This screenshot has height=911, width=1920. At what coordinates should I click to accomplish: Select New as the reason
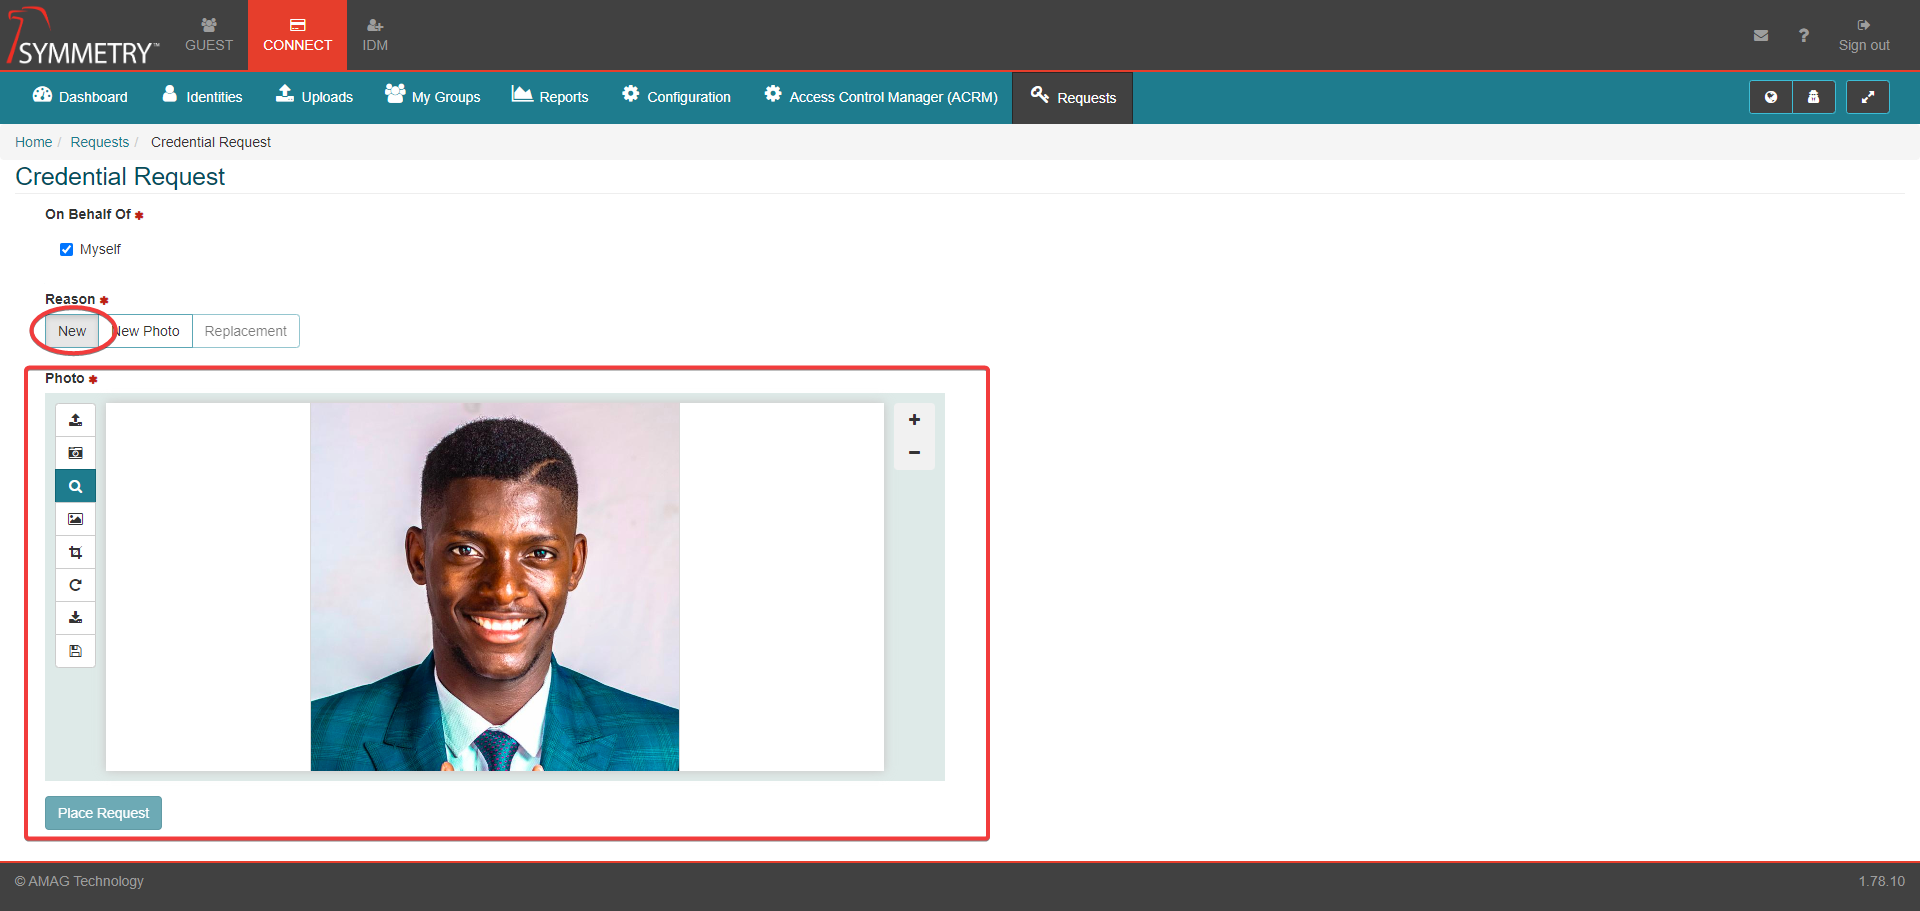pos(72,331)
